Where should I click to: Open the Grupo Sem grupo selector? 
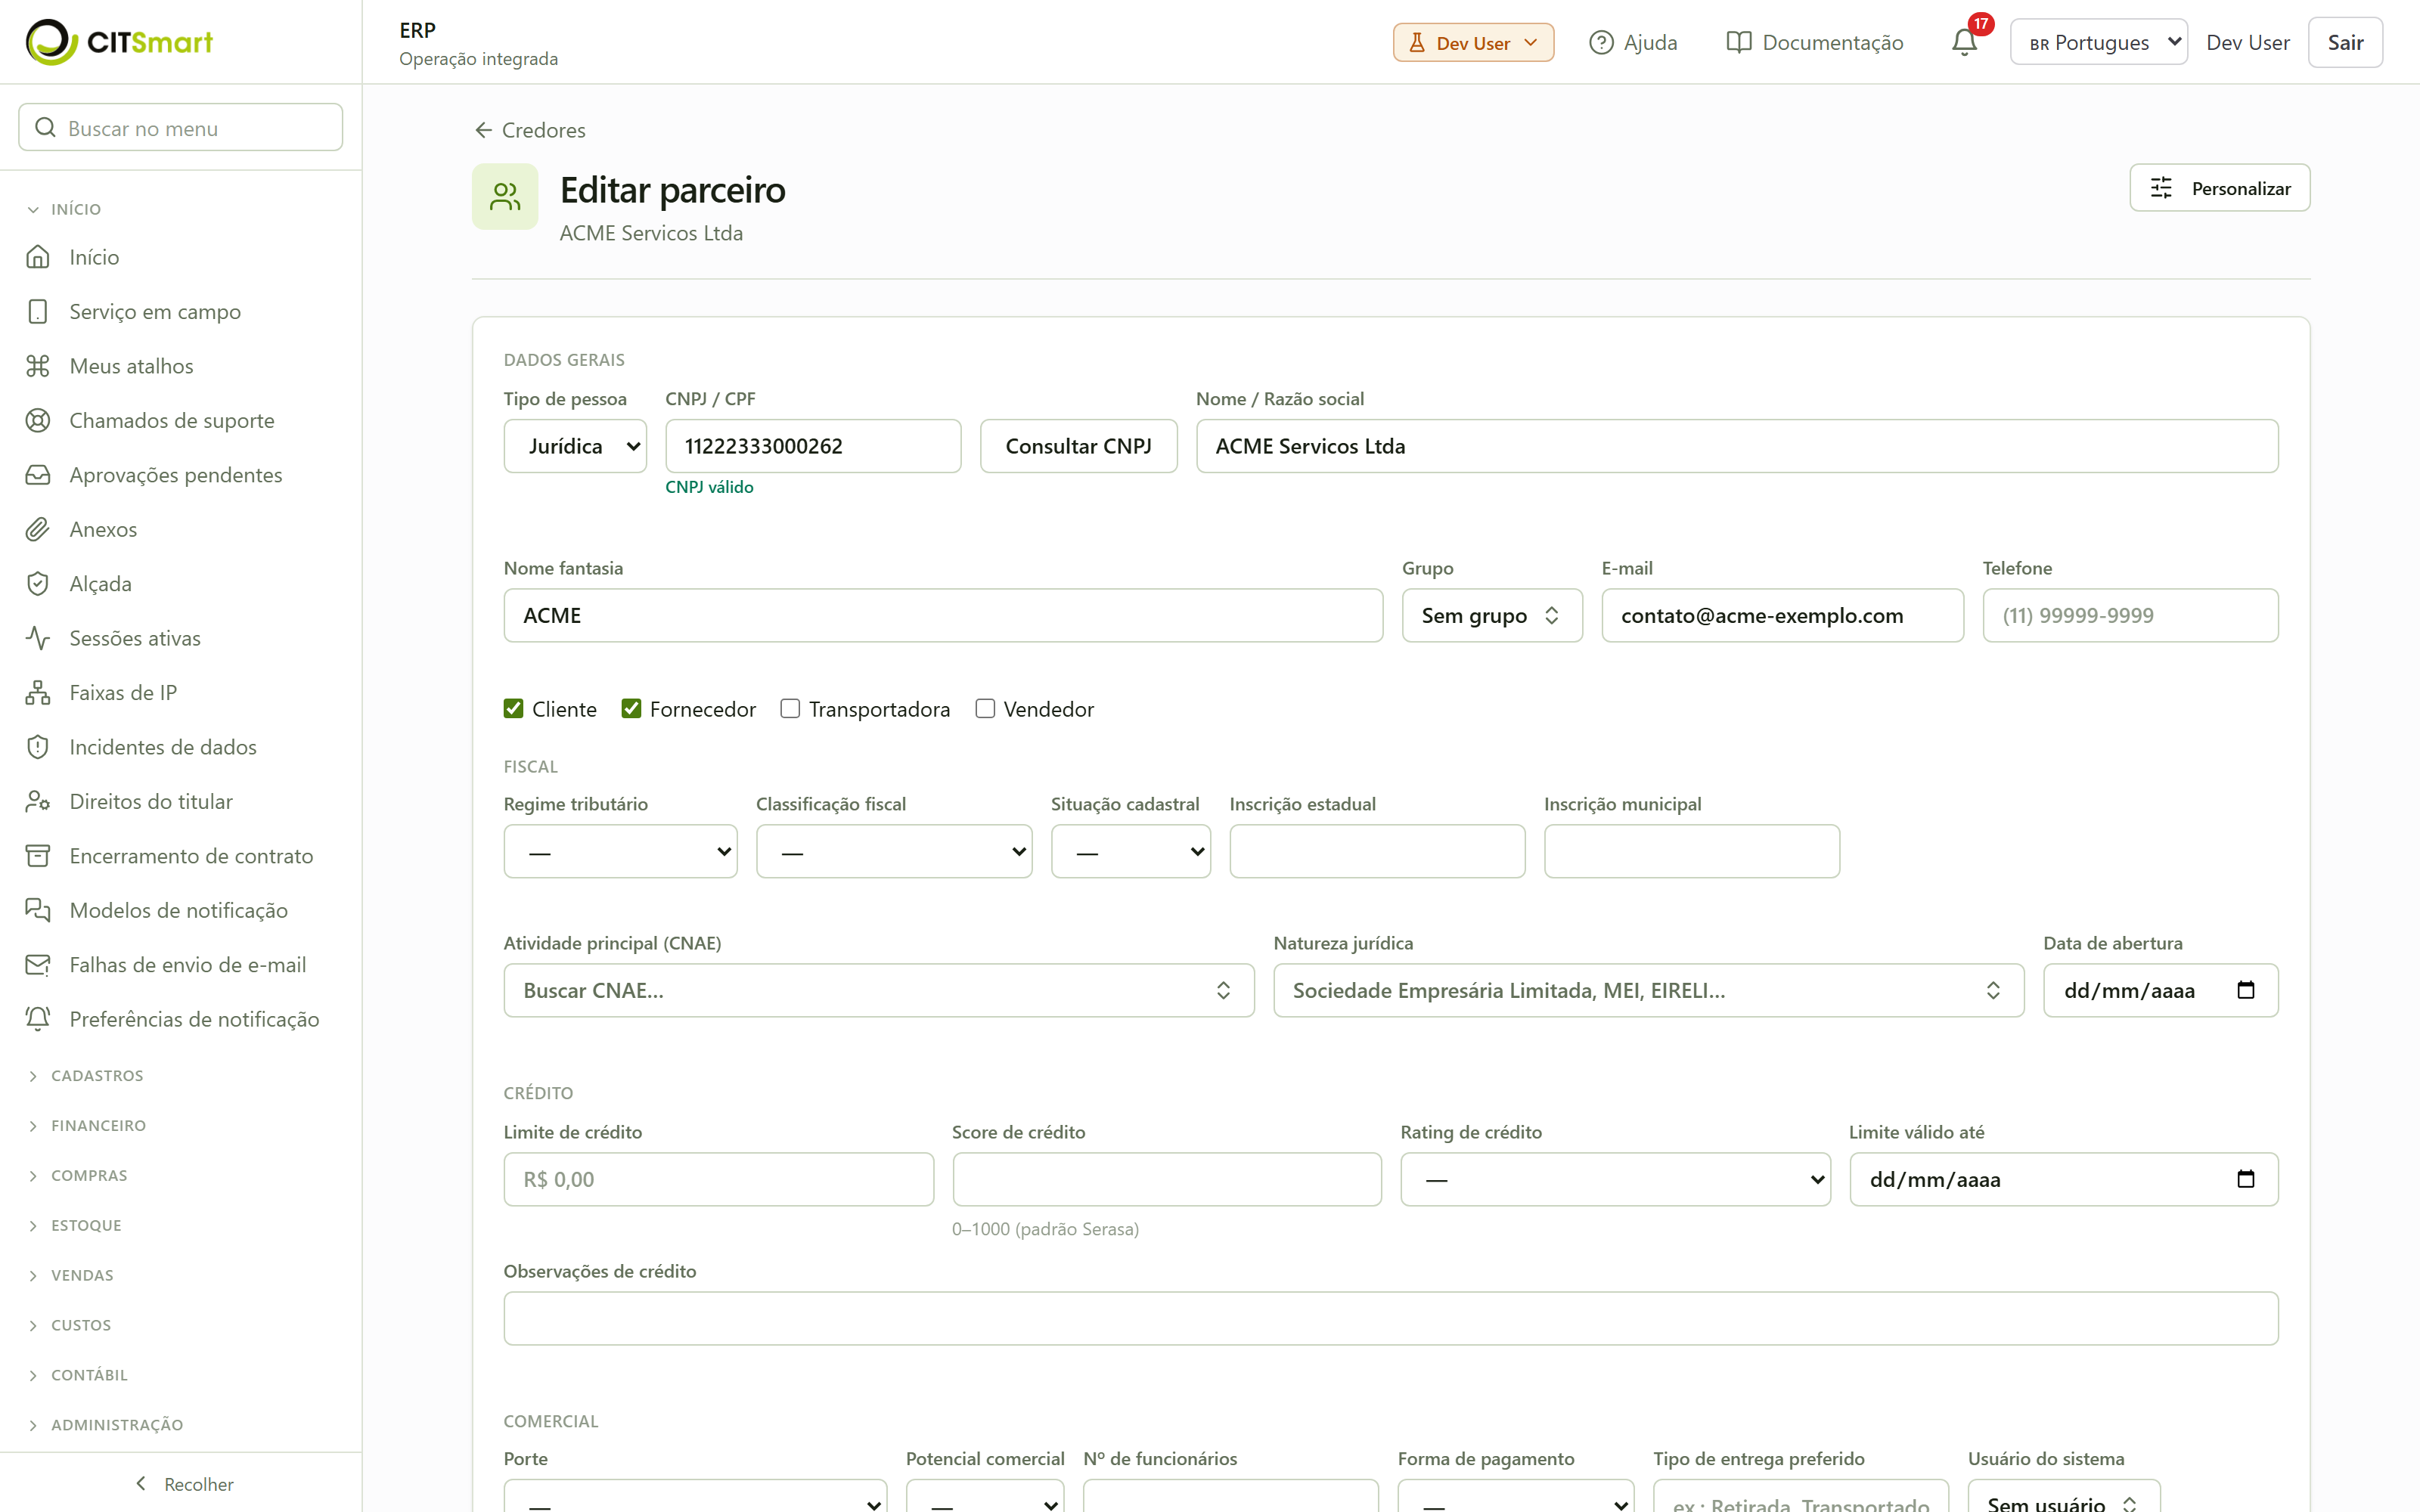1492,615
